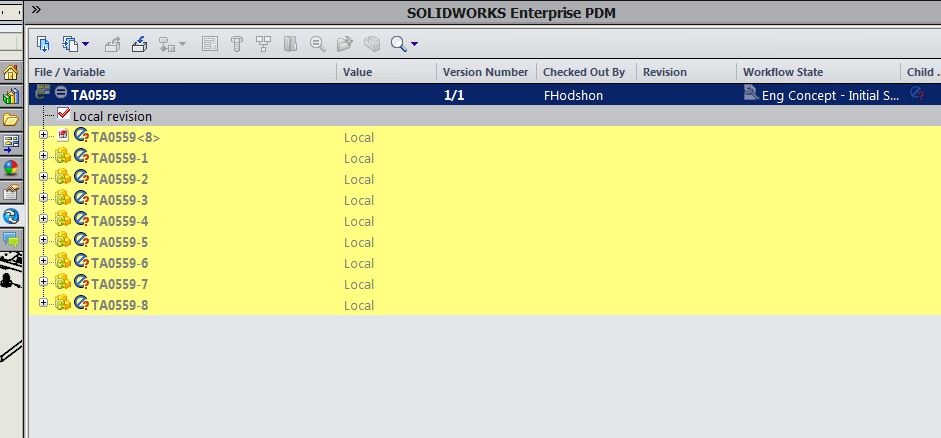
Task: Click the assembly file icon beside TA0559-7
Action: pyautogui.click(x=63, y=281)
